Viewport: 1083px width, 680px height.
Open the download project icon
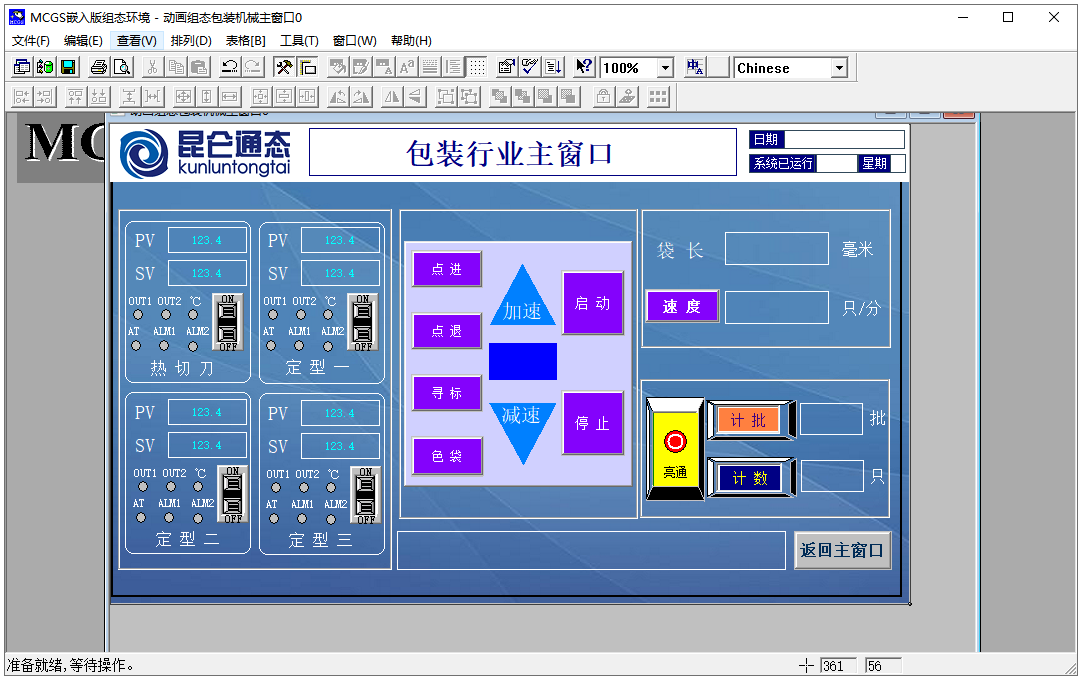553,67
